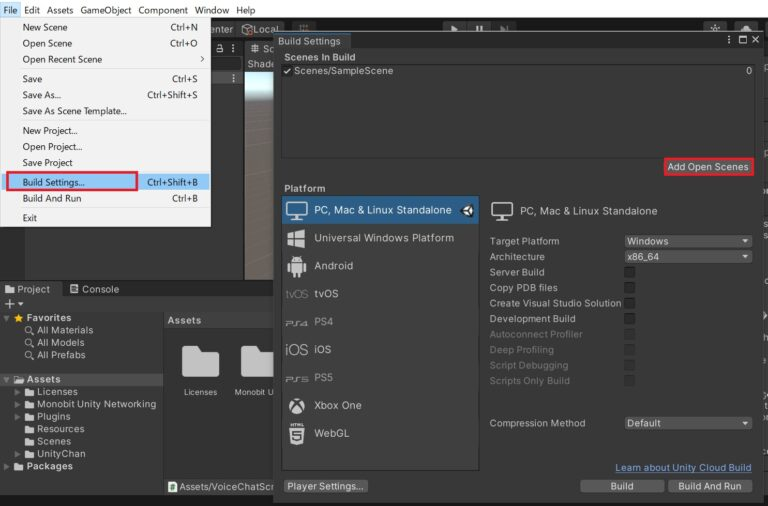Choose Exit in the File menu

tap(106, 218)
